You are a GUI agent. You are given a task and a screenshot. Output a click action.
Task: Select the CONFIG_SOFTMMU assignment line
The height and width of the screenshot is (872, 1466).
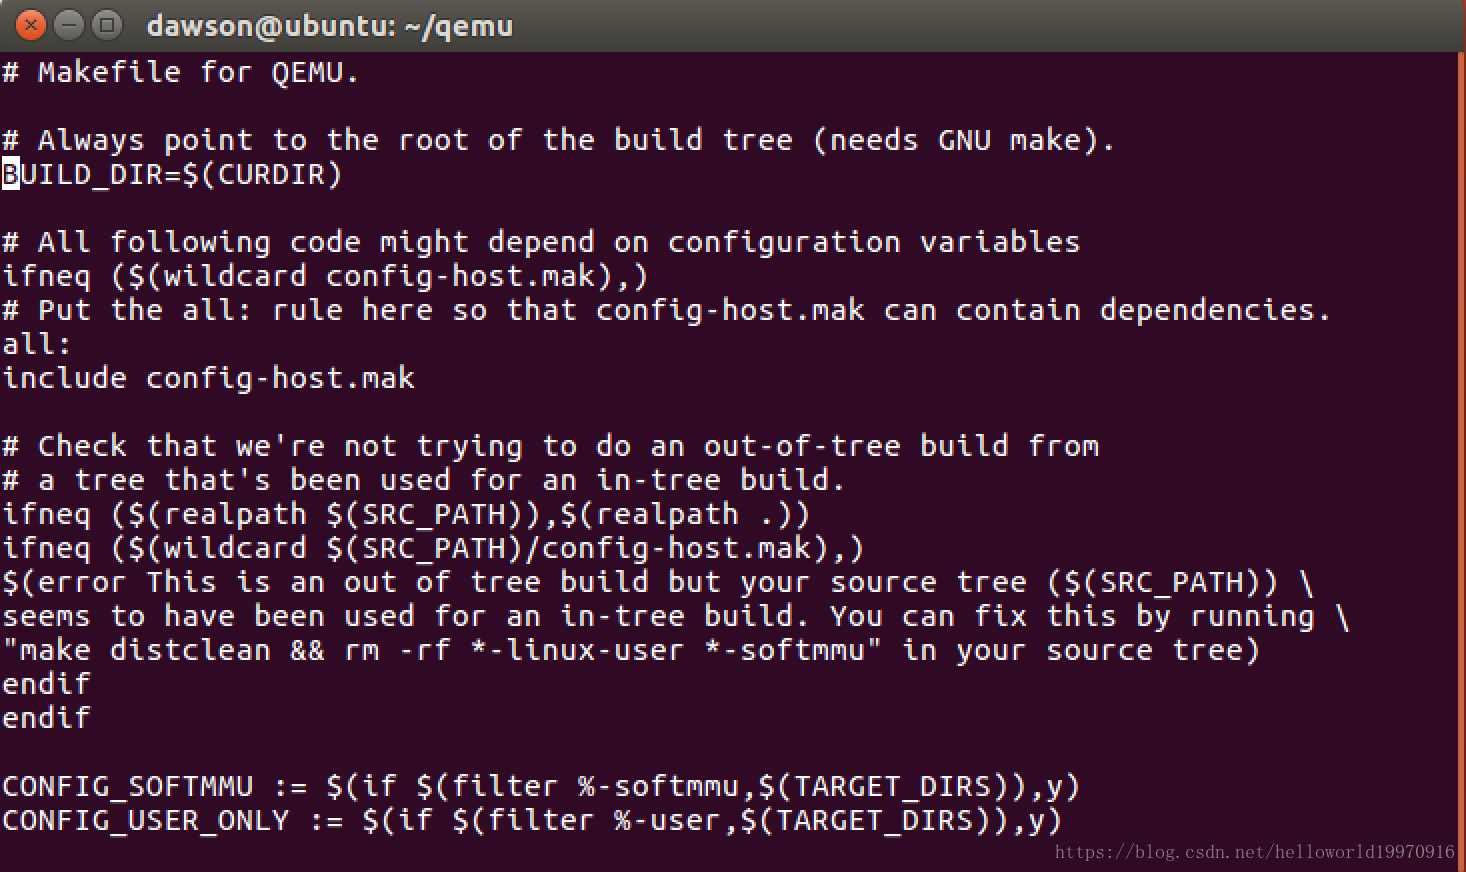pyautogui.click(x=540, y=786)
